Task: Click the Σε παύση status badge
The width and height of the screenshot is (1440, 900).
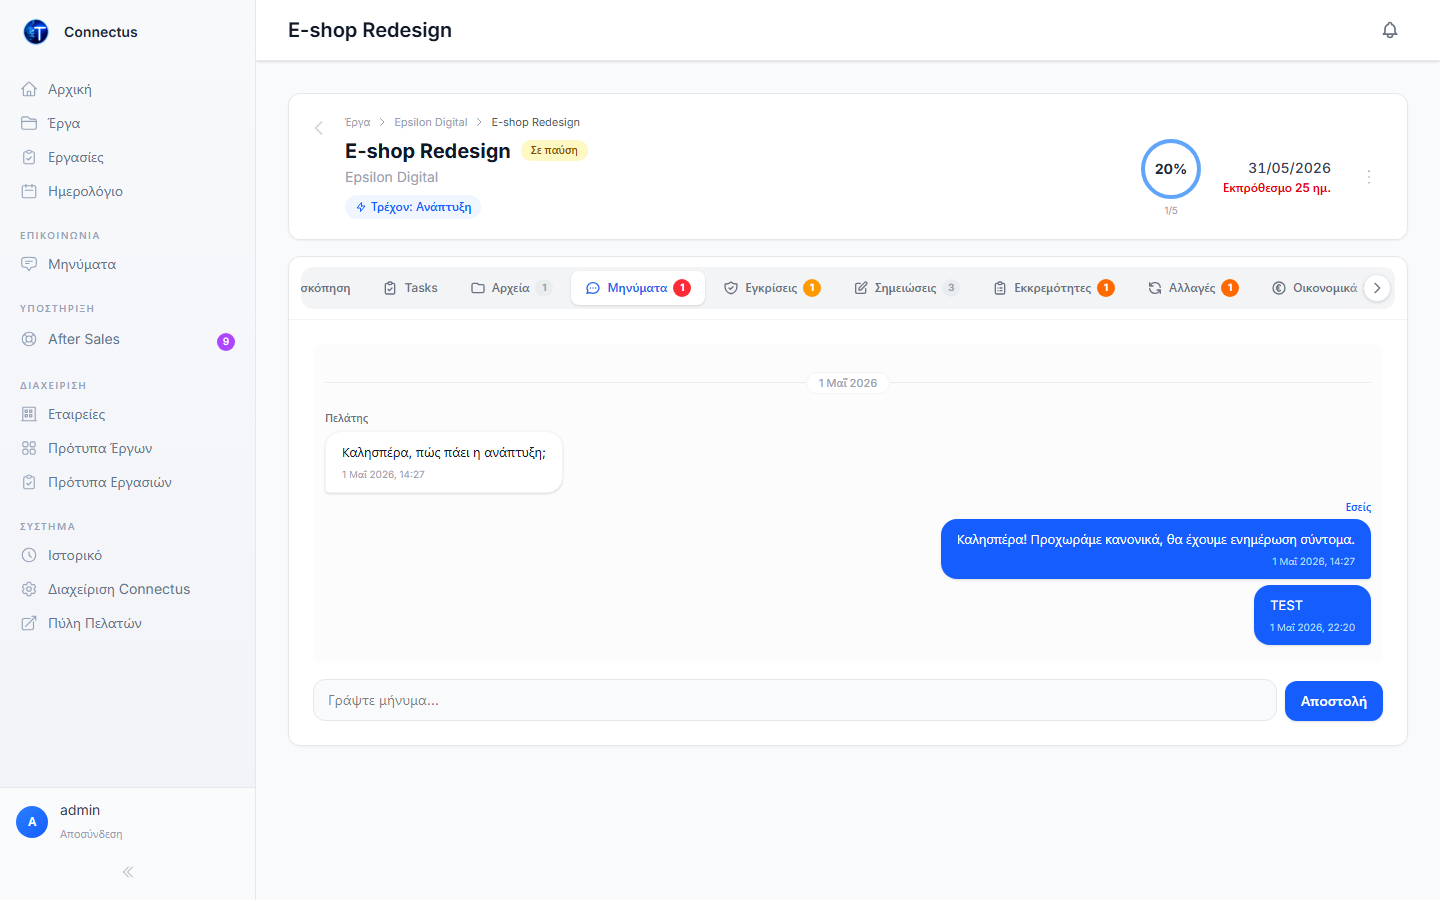Action: pyautogui.click(x=554, y=150)
